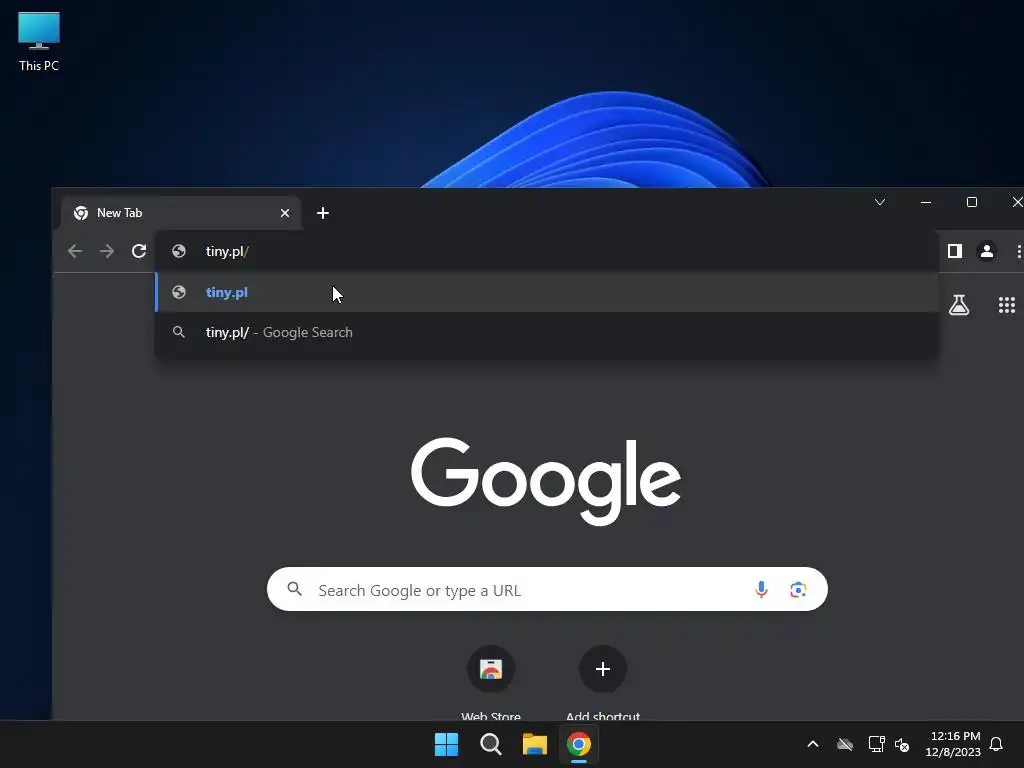This screenshot has width=1024, height=768.
Task: Open Windows taskbar Search
Action: tap(490, 744)
